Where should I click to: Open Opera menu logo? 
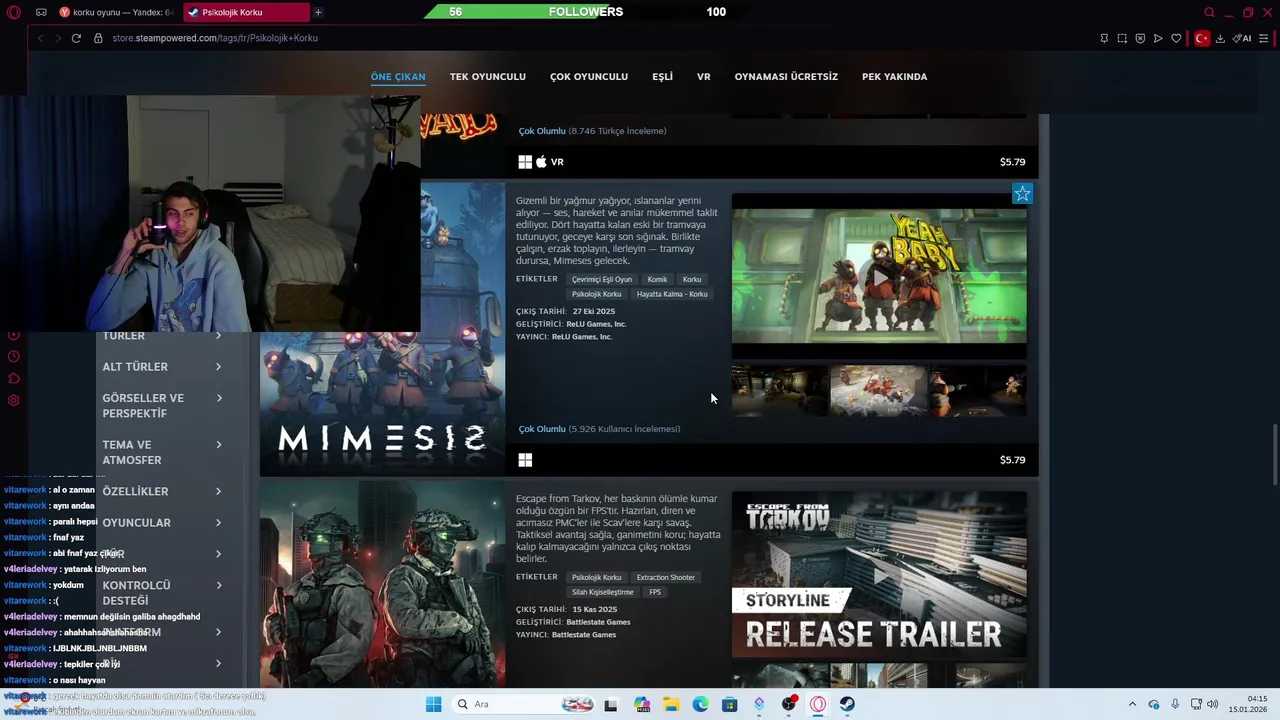[14, 12]
